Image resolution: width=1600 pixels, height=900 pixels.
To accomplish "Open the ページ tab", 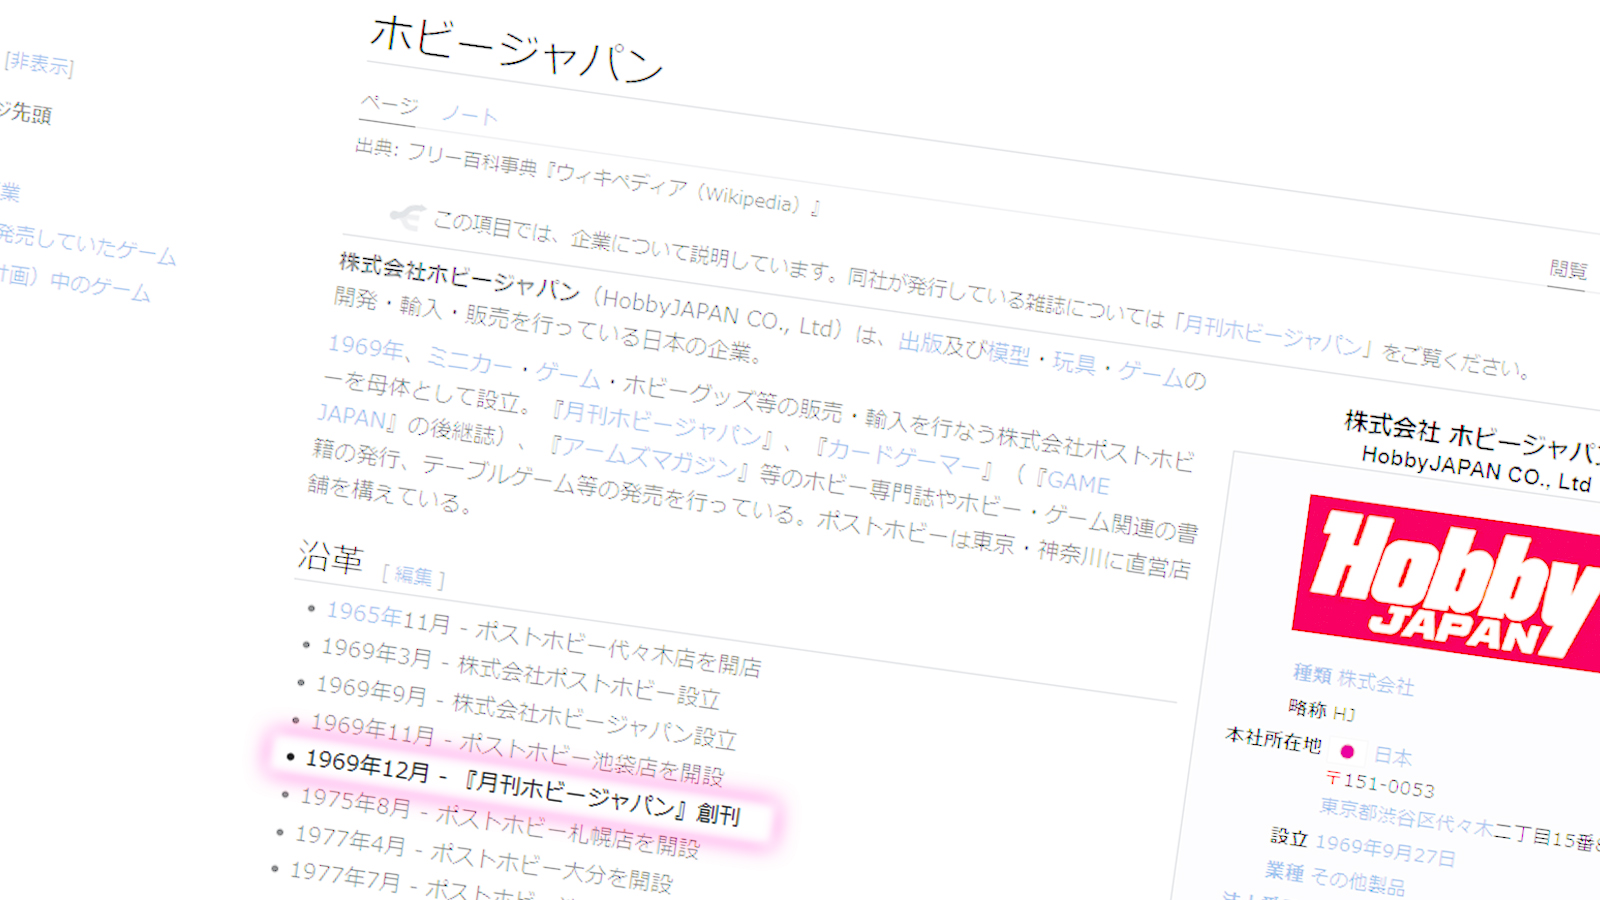I will pyautogui.click(x=389, y=105).
